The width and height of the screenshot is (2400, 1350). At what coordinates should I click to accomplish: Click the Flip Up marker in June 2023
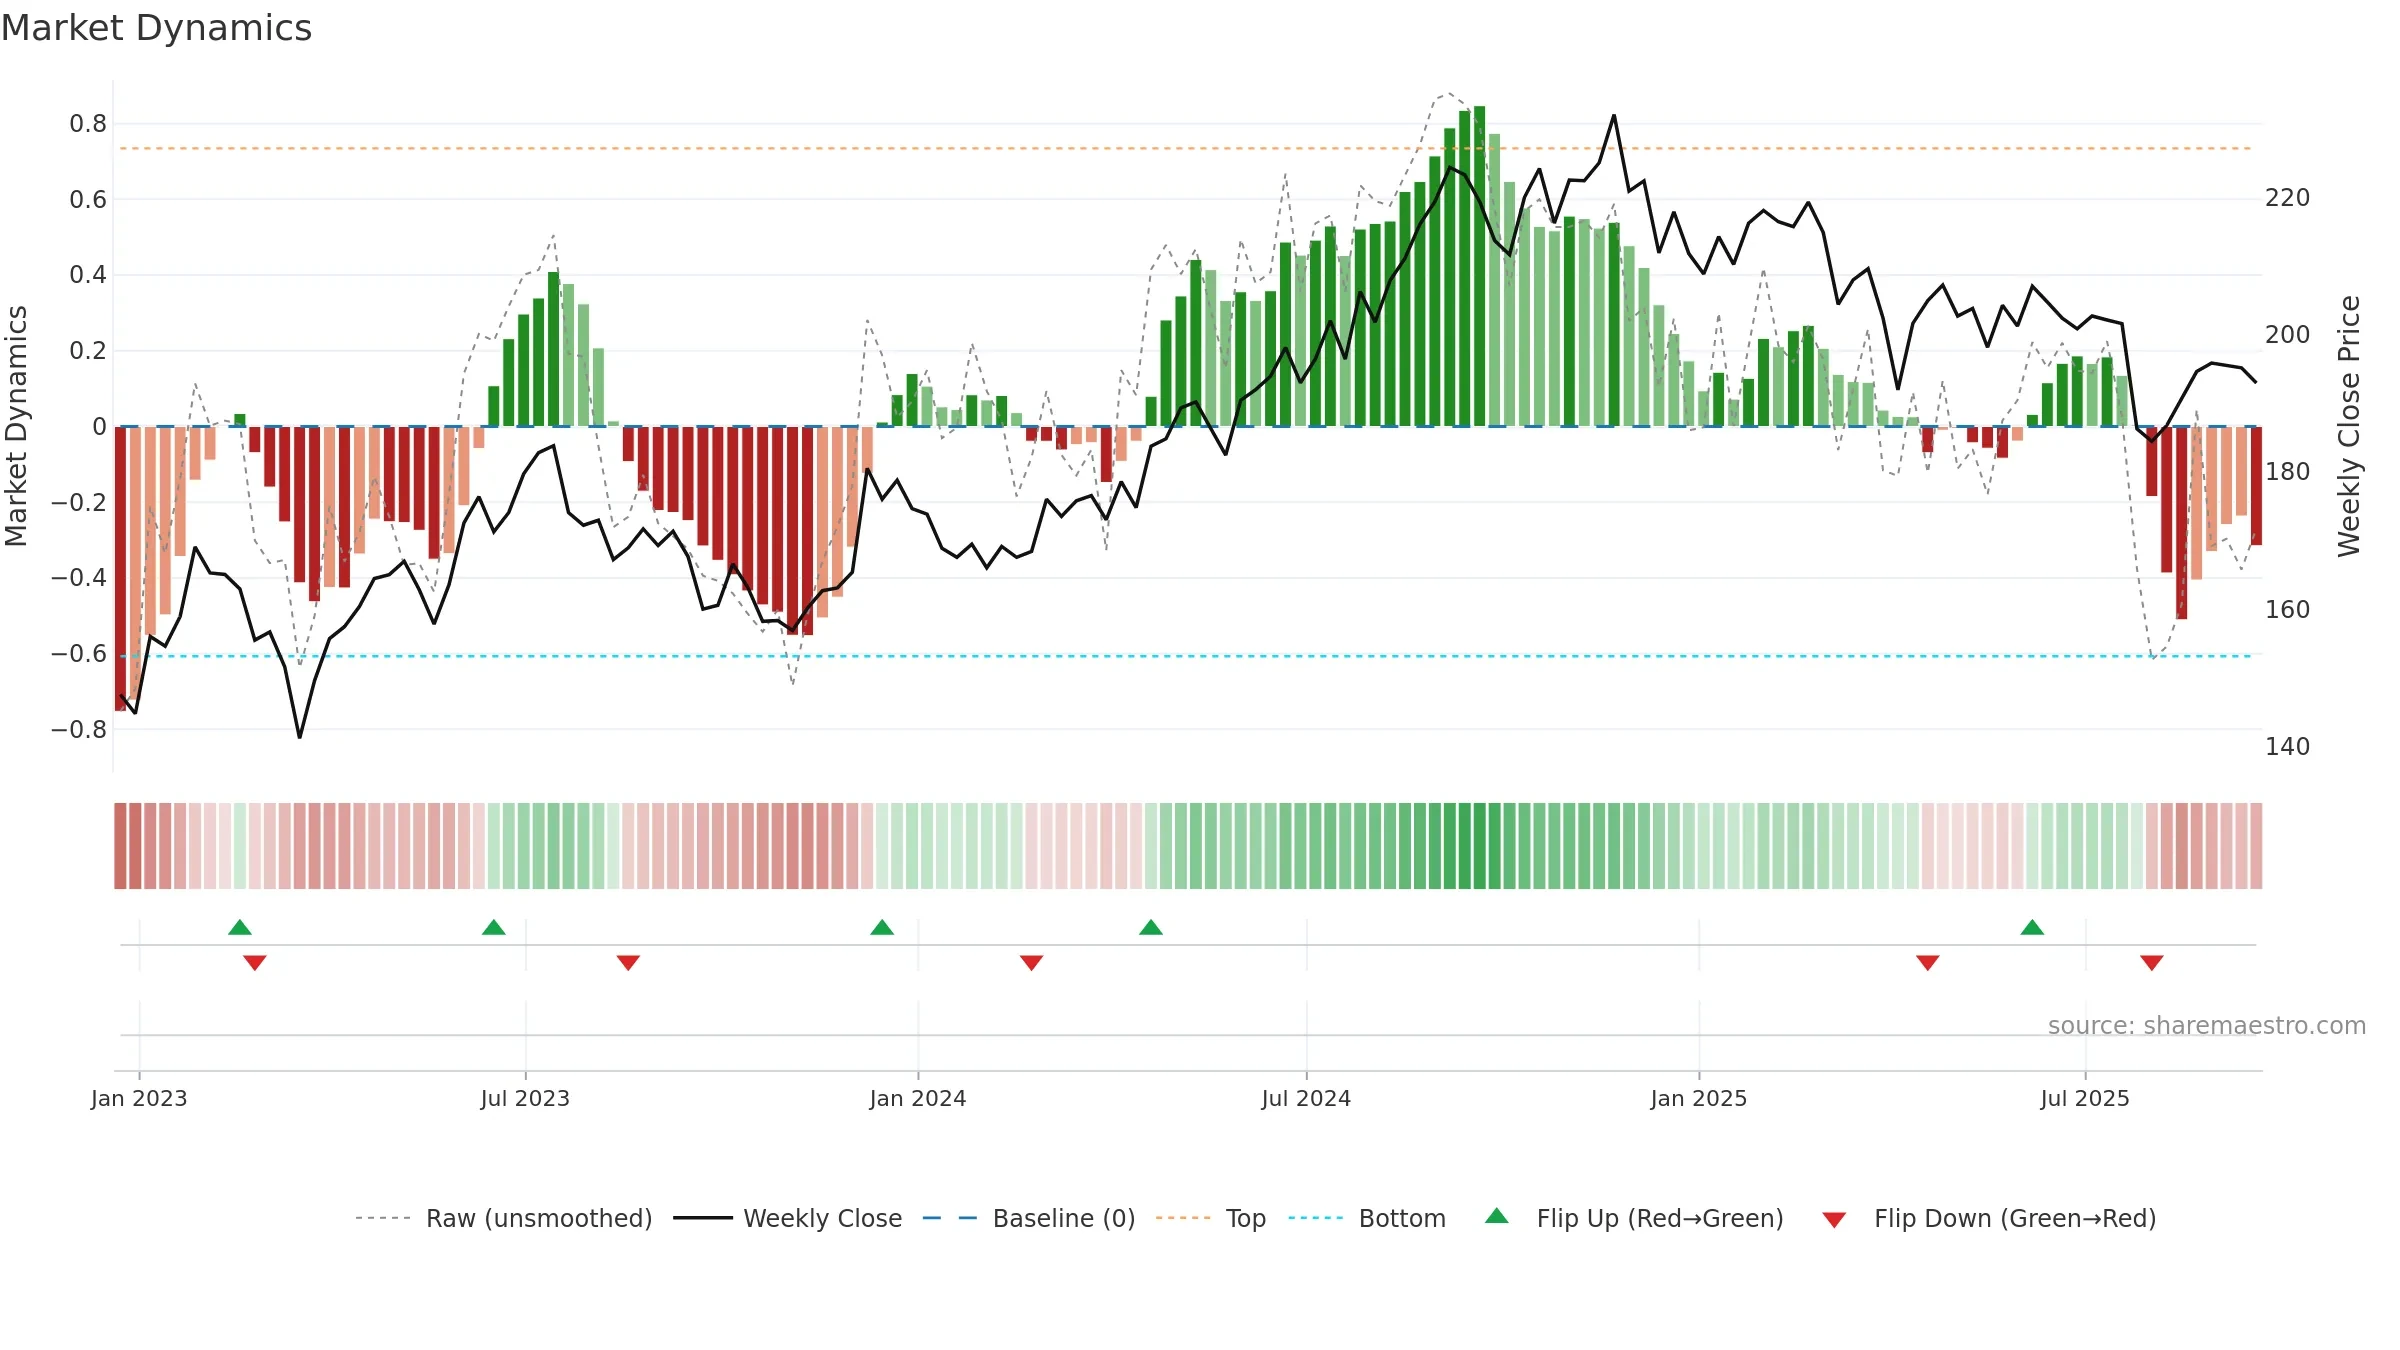click(x=494, y=927)
